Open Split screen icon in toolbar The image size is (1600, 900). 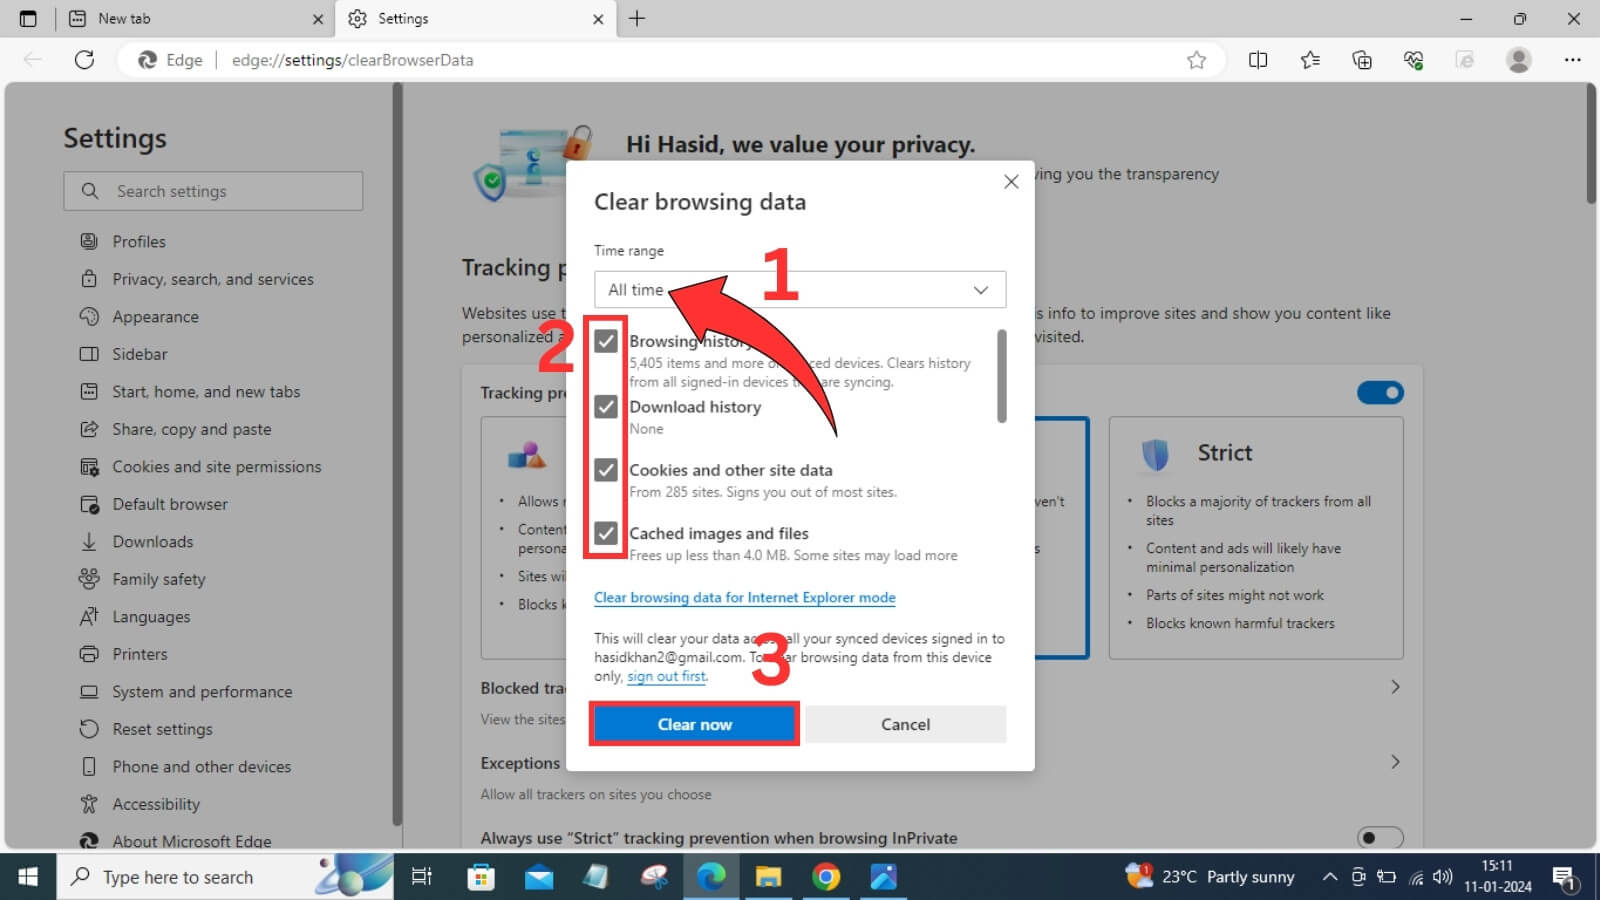click(1257, 60)
